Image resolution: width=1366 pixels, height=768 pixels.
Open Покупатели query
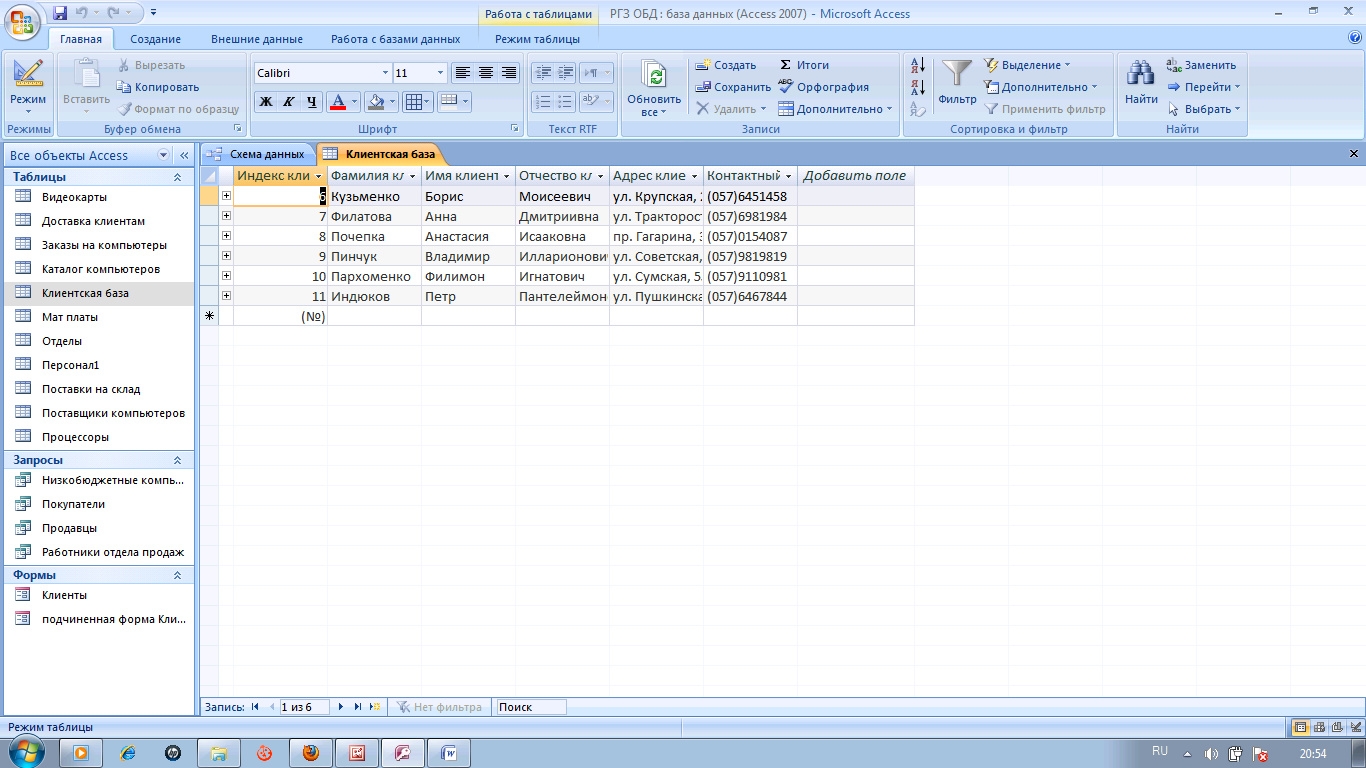[98, 504]
